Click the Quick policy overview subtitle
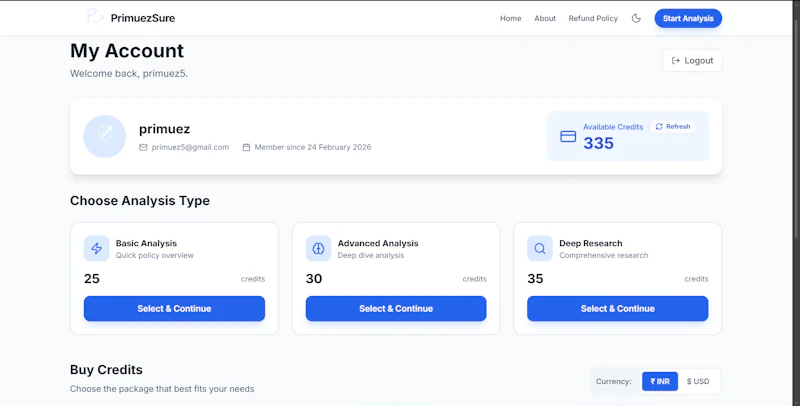The image size is (800, 406). tap(155, 256)
